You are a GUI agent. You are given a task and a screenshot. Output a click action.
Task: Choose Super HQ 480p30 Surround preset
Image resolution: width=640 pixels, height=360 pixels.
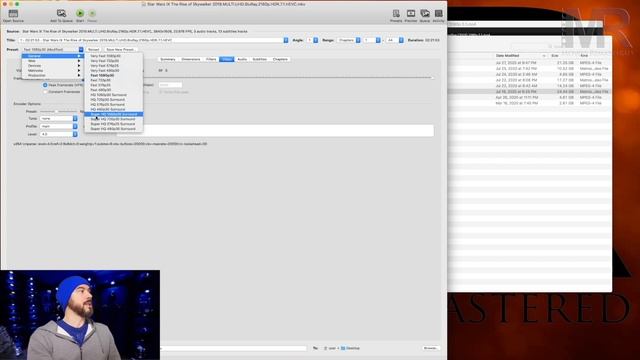113,129
